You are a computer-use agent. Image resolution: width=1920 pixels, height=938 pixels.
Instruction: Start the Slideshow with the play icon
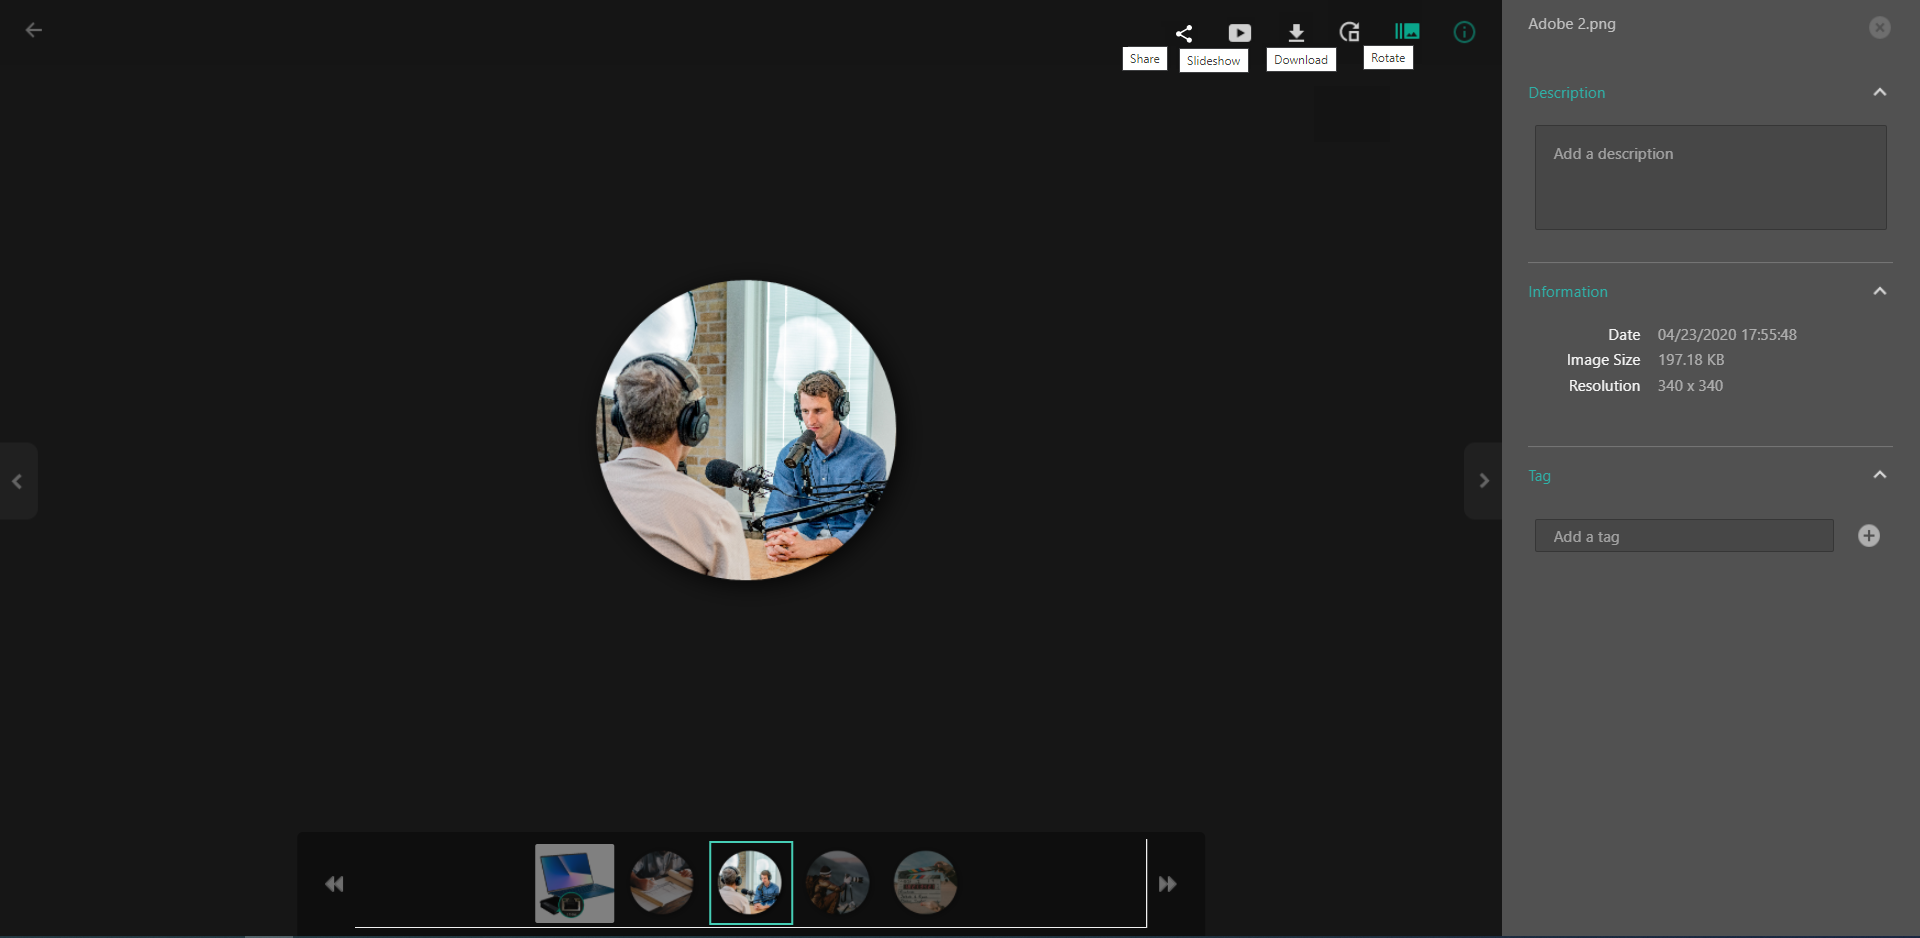1240,33
